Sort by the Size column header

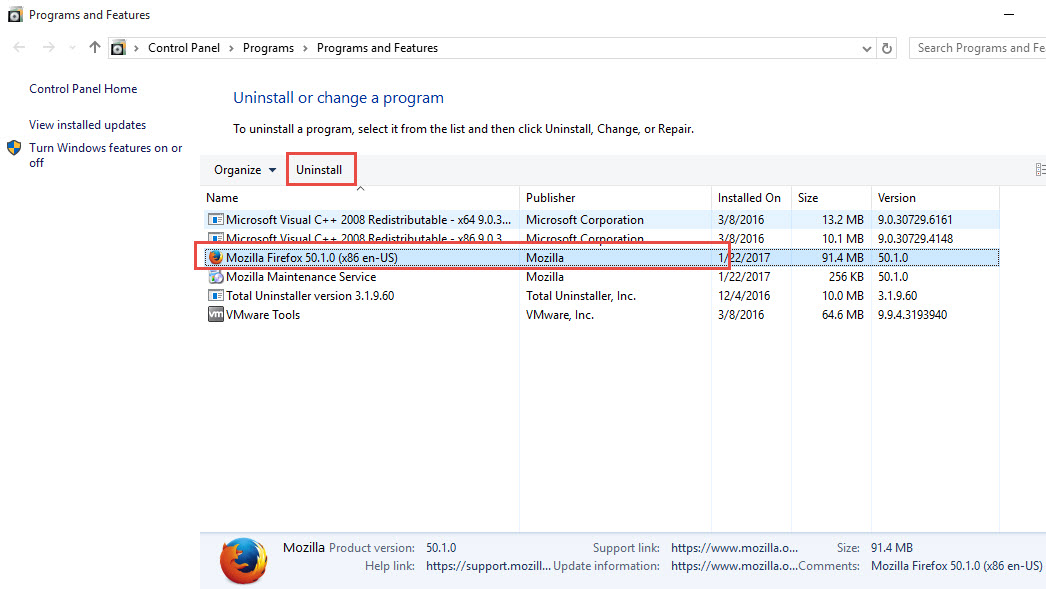point(808,197)
